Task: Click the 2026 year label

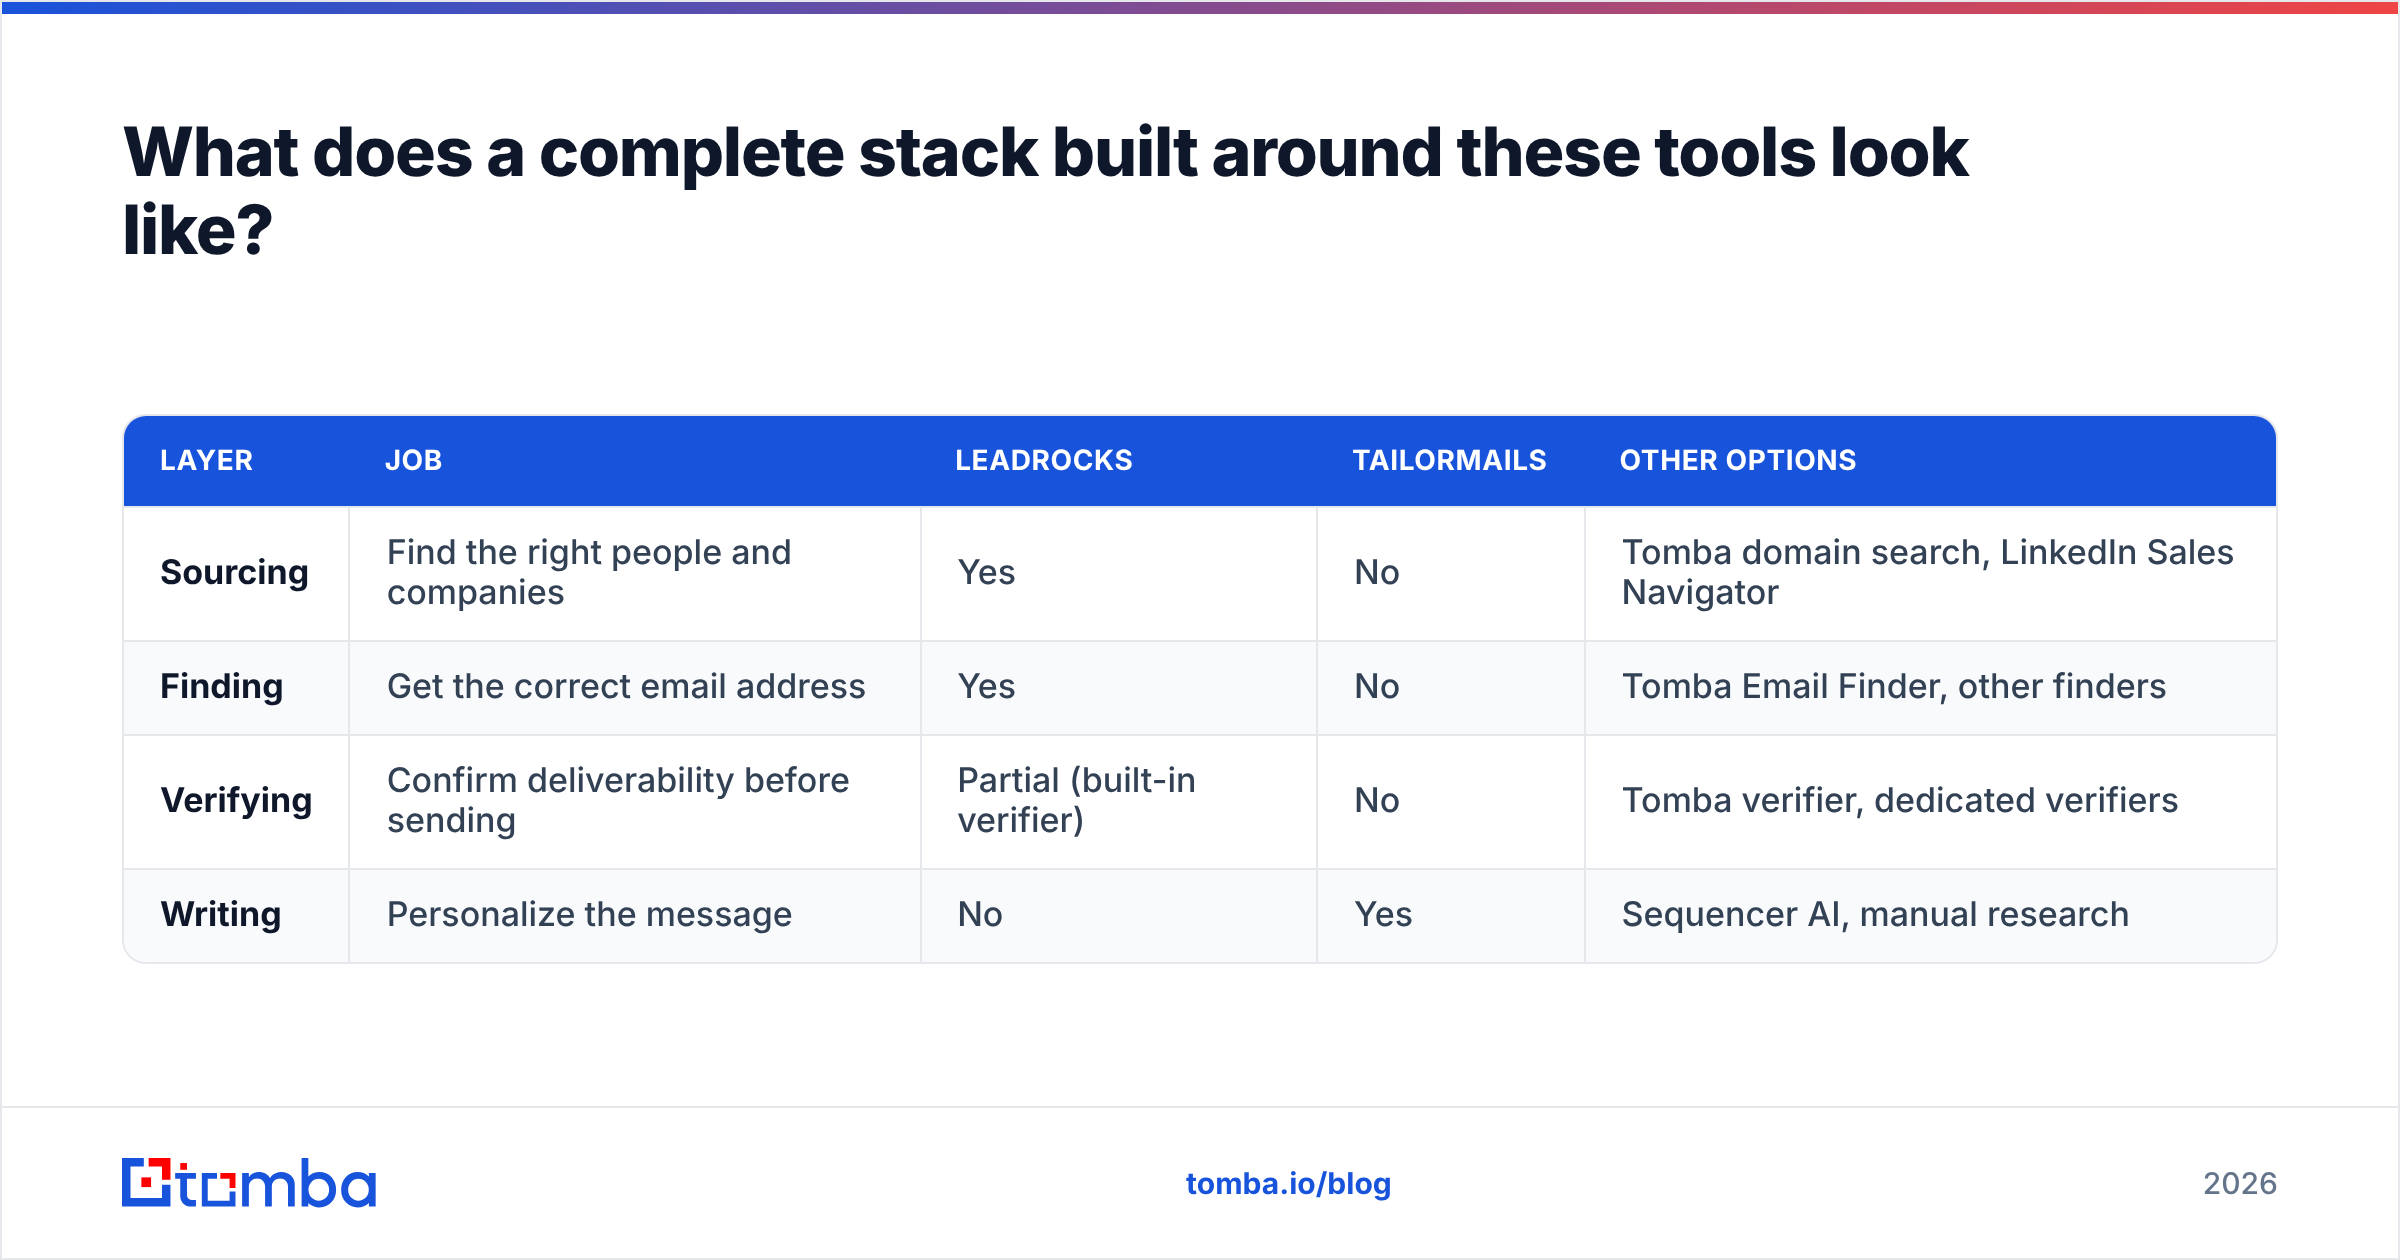Action: [x=2240, y=1184]
